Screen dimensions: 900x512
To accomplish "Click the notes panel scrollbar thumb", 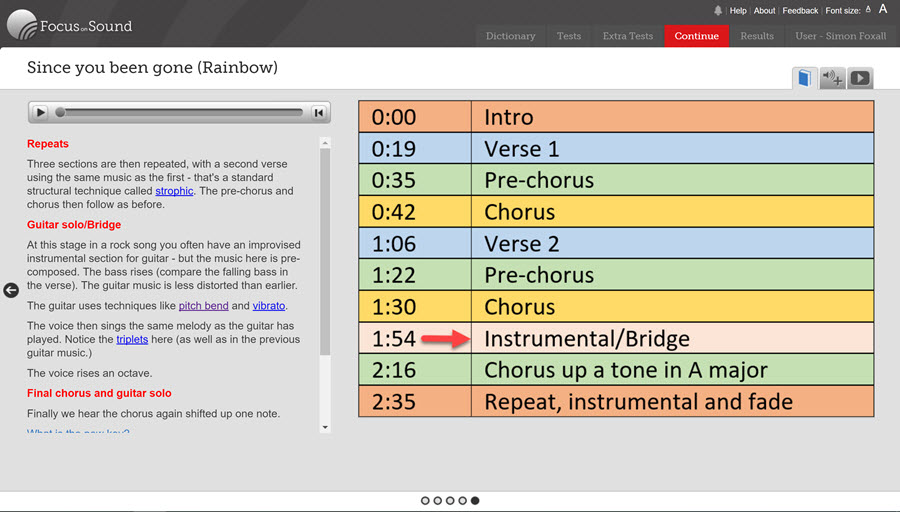I will [x=325, y=252].
